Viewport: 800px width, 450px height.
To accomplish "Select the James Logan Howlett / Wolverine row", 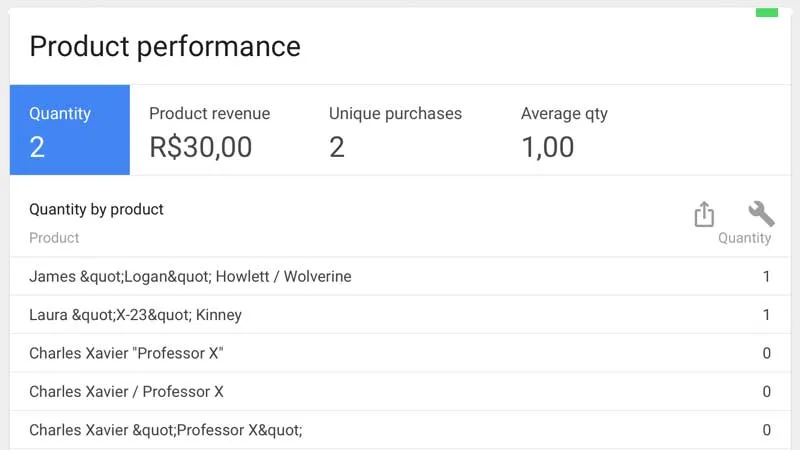I will [x=190, y=276].
